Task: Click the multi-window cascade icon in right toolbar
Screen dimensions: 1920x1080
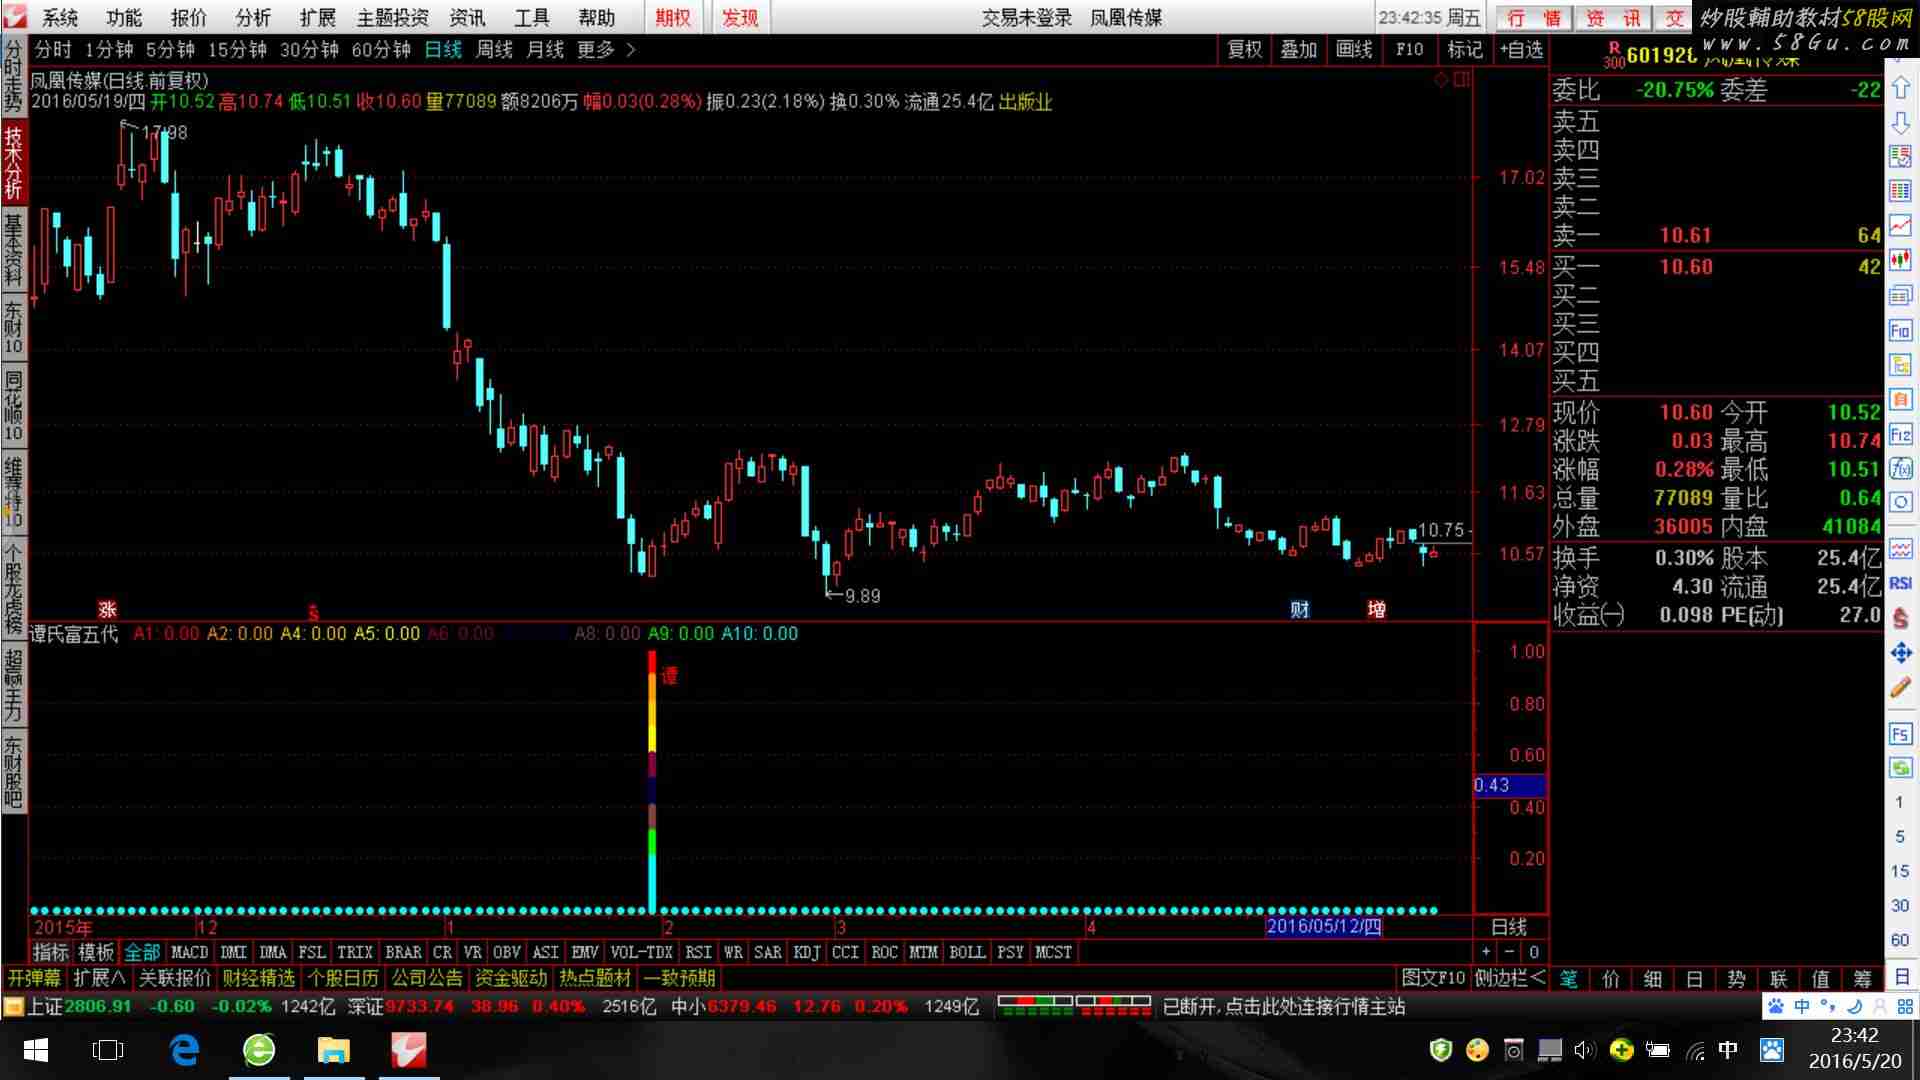Action: pyautogui.click(x=1900, y=295)
